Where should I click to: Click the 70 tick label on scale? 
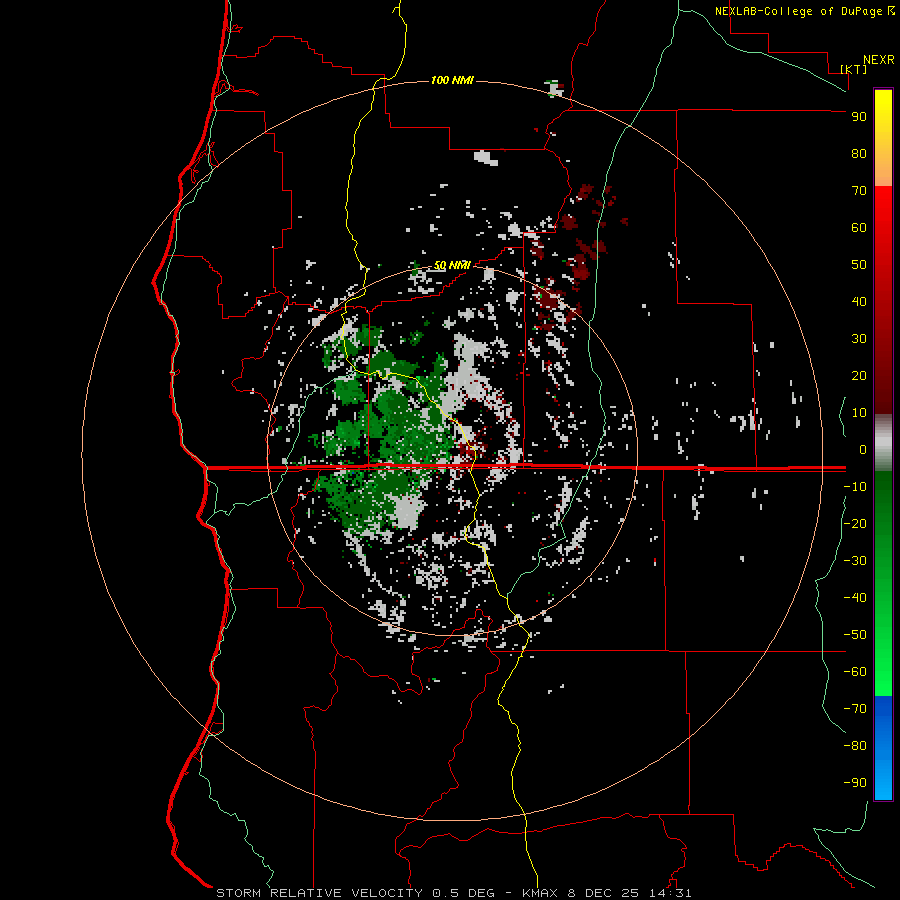(x=859, y=191)
